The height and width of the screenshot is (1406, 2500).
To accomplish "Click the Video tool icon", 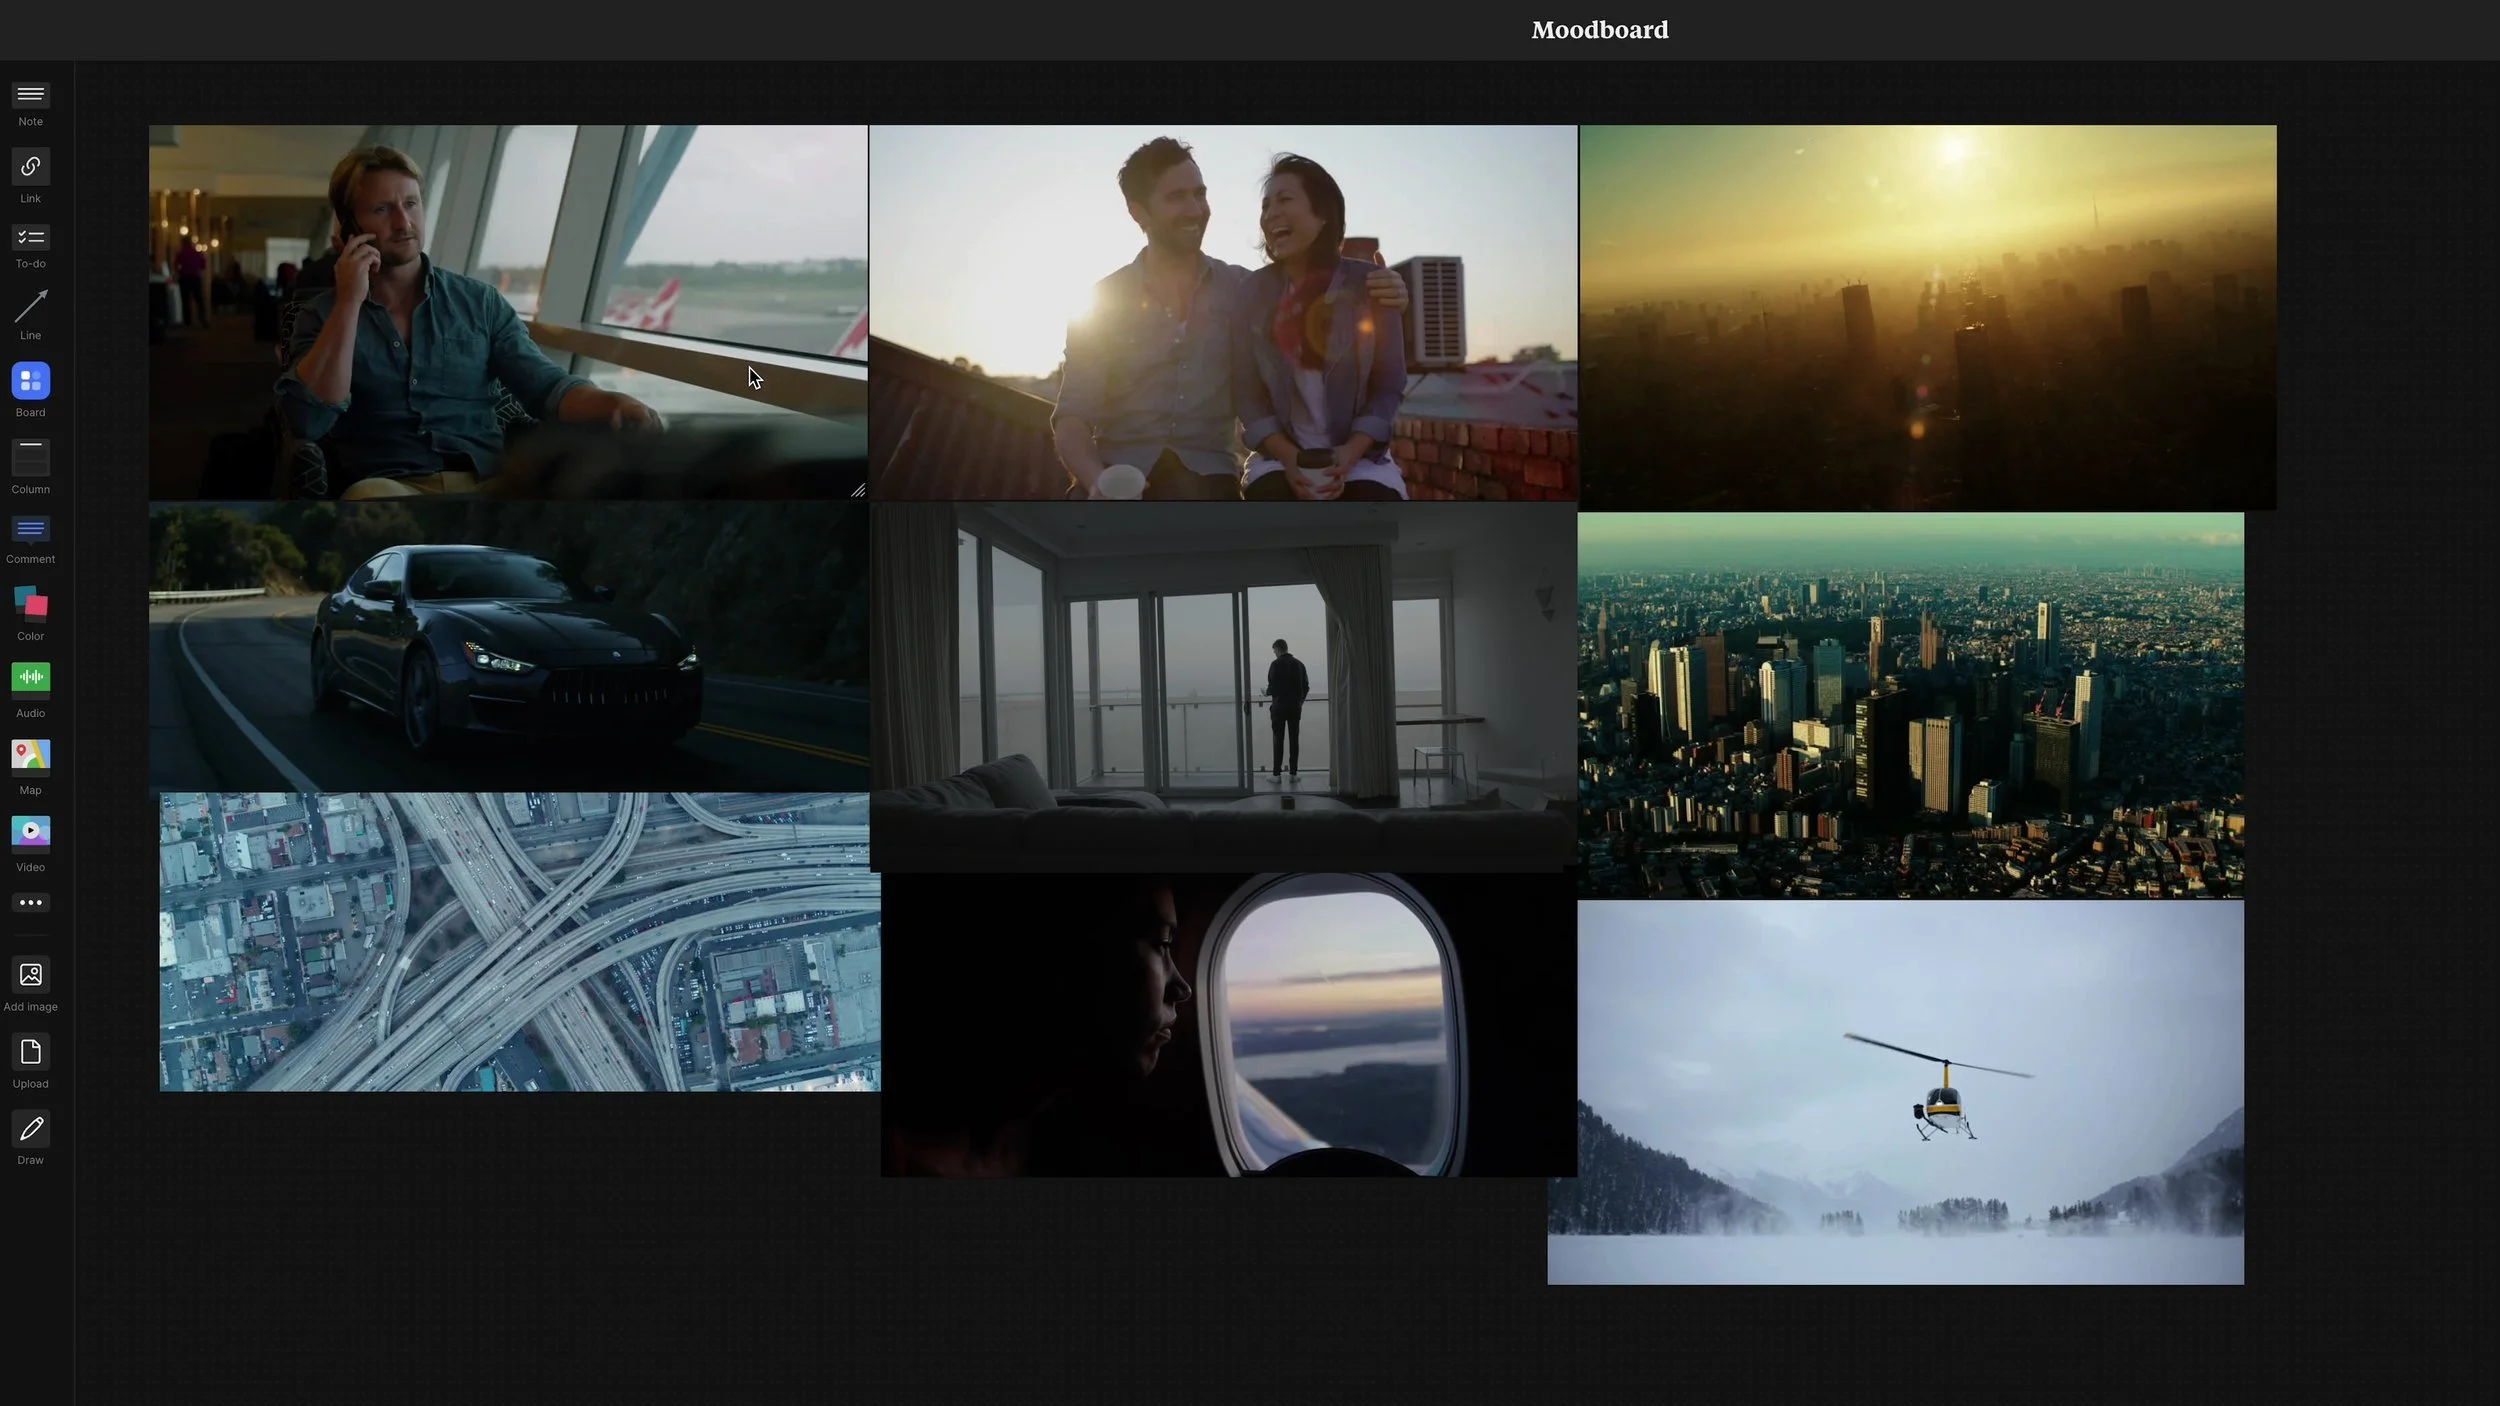I will pyautogui.click(x=30, y=832).
